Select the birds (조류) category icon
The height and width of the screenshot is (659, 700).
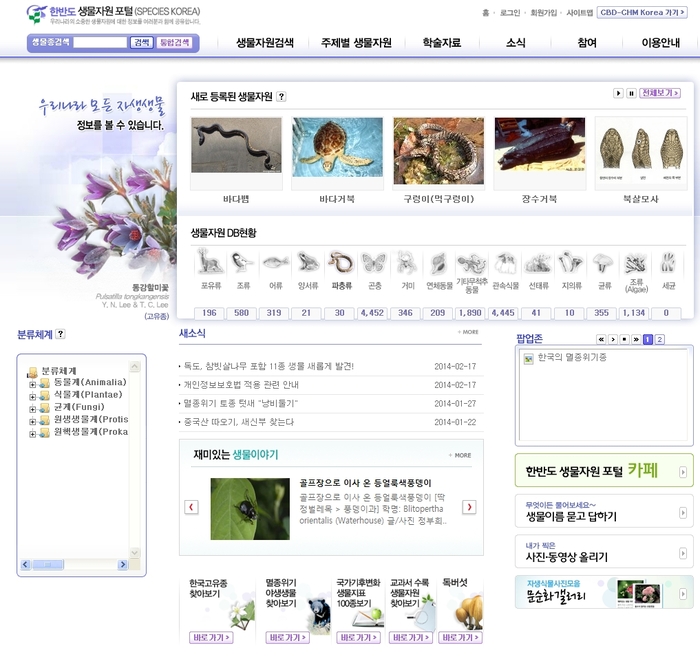(241, 263)
